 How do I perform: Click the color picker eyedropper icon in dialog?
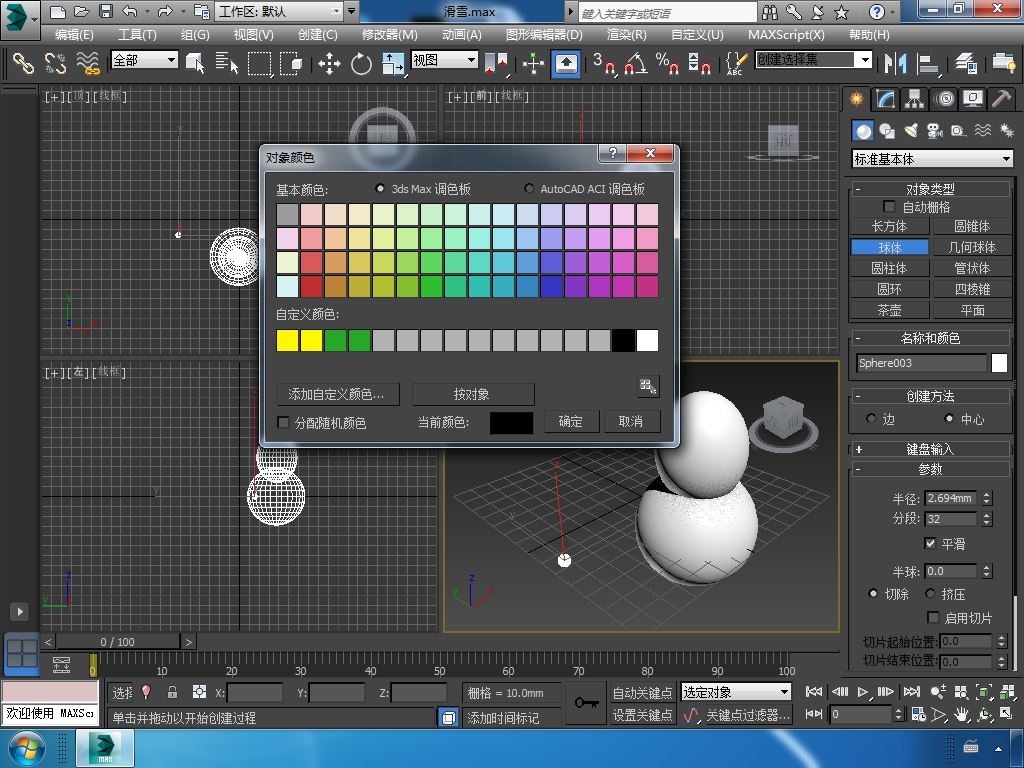coord(648,386)
